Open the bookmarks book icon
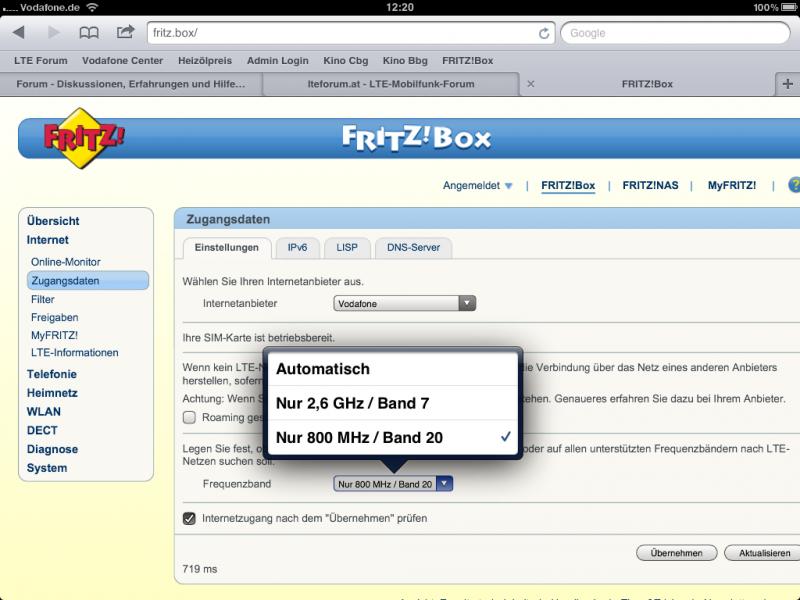This screenshot has height=600, width=800. (89, 33)
